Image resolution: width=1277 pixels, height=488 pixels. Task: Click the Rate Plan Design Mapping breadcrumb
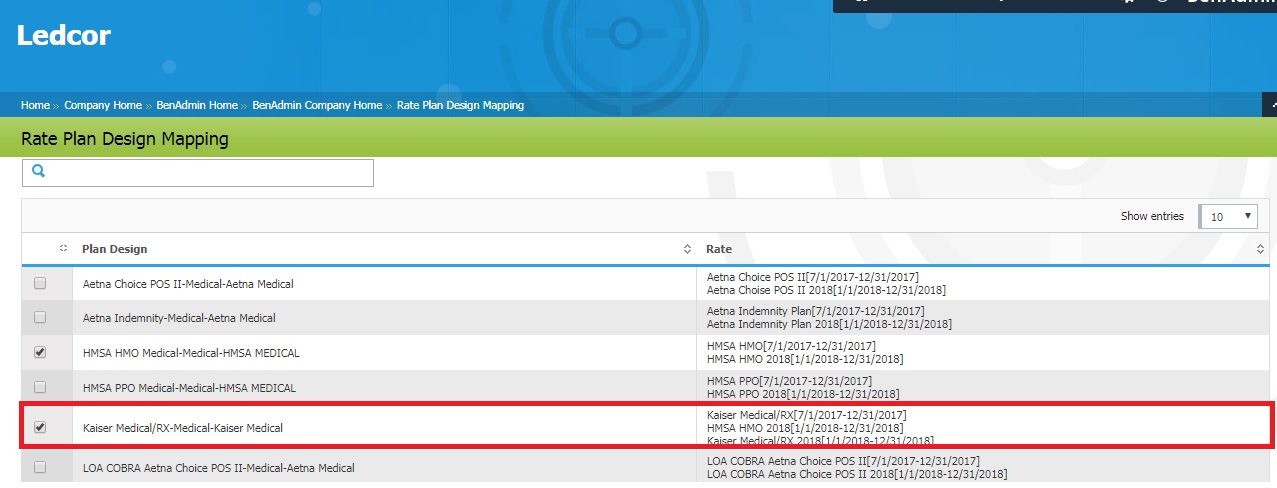(x=460, y=105)
